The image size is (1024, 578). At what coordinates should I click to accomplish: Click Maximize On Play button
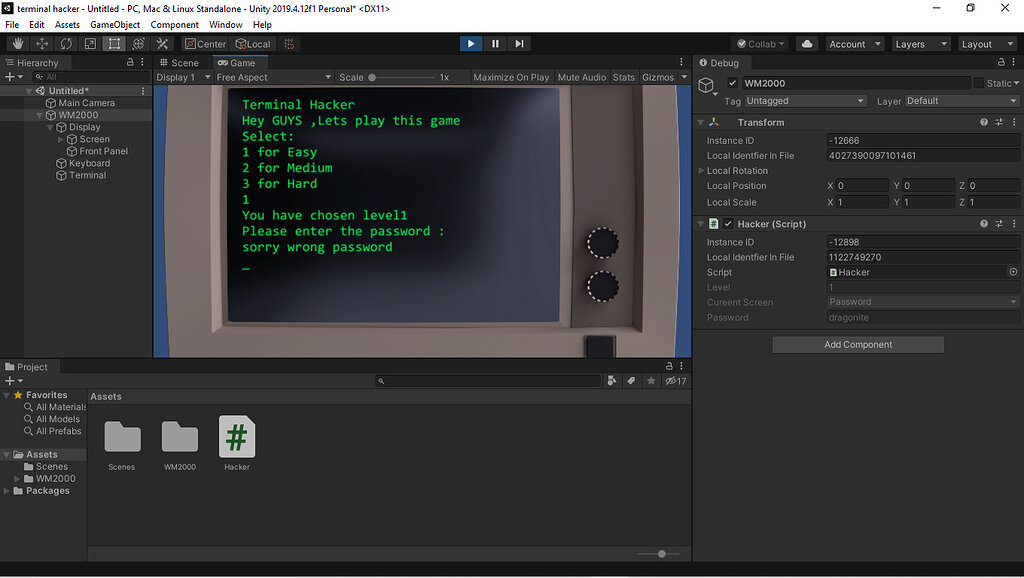[511, 77]
